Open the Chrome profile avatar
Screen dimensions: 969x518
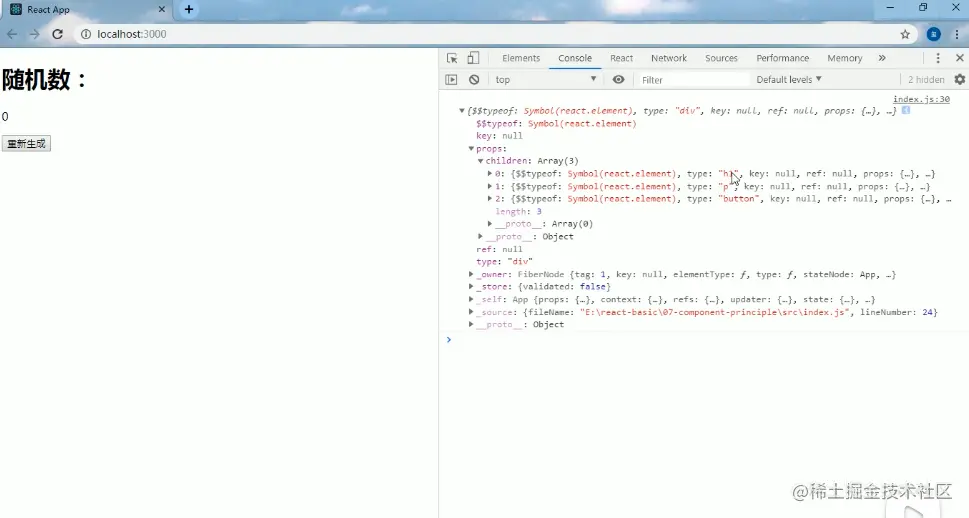(x=934, y=34)
